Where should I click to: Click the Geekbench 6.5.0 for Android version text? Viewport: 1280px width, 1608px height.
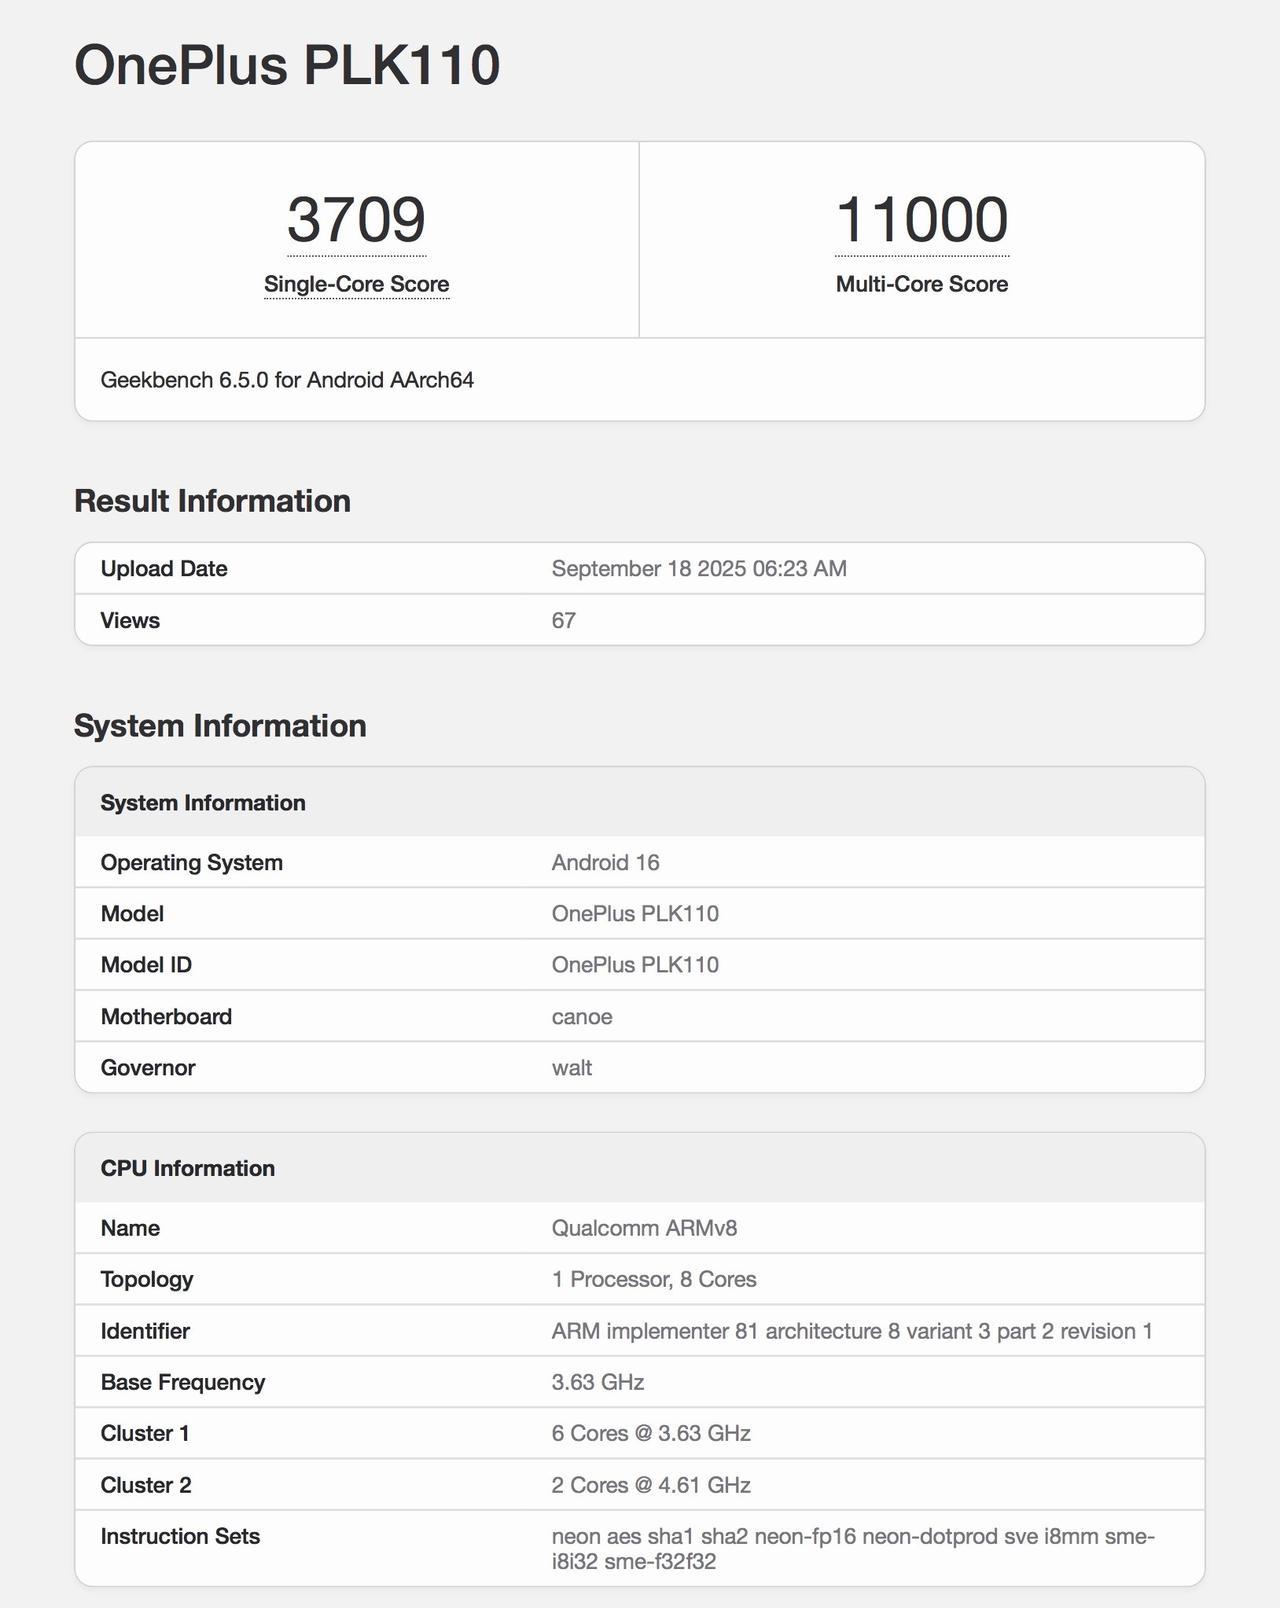287,380
